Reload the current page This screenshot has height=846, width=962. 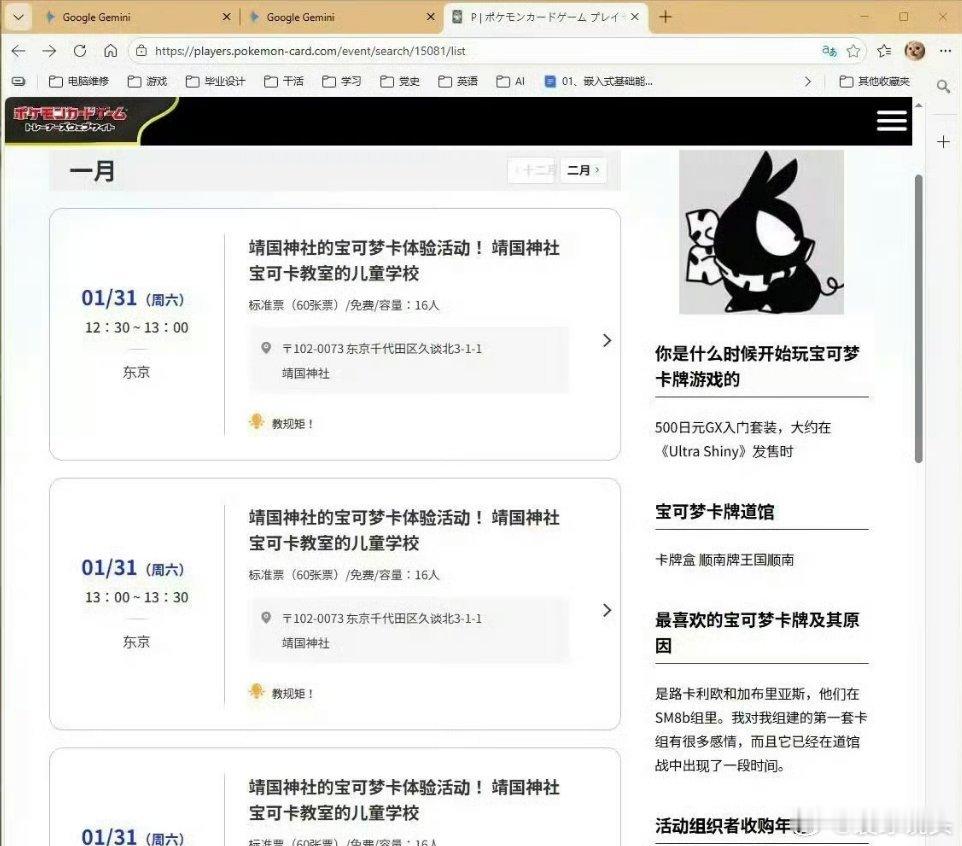(80, 51)
